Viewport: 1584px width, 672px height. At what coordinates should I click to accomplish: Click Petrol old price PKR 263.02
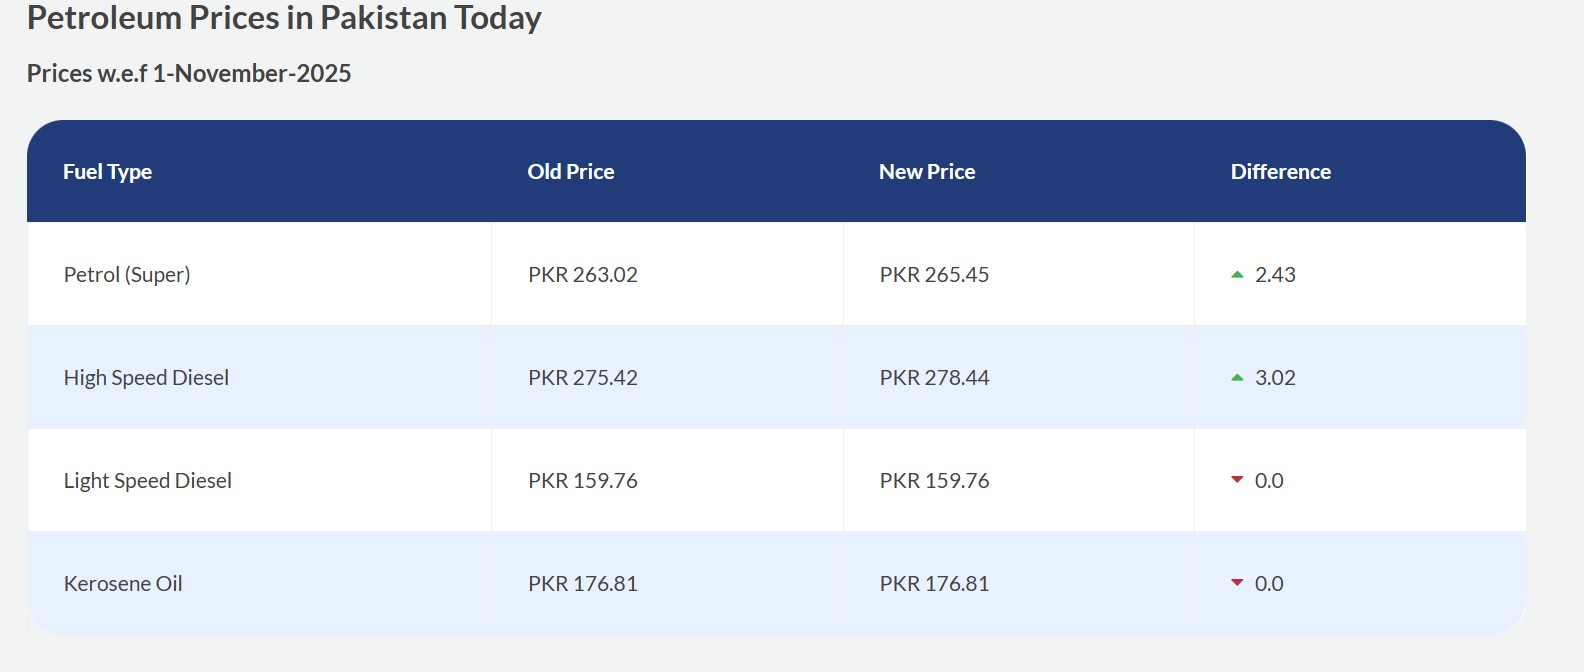tap(583, 275)
